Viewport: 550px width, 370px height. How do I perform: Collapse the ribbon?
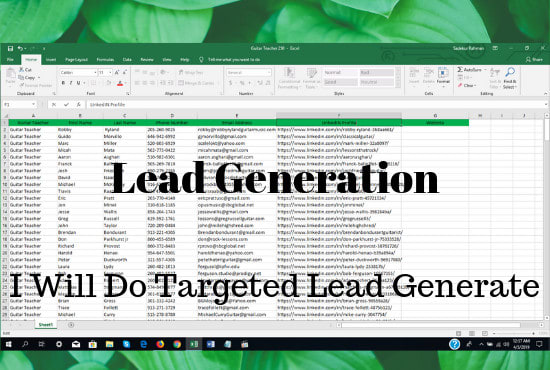click(545, 94)
